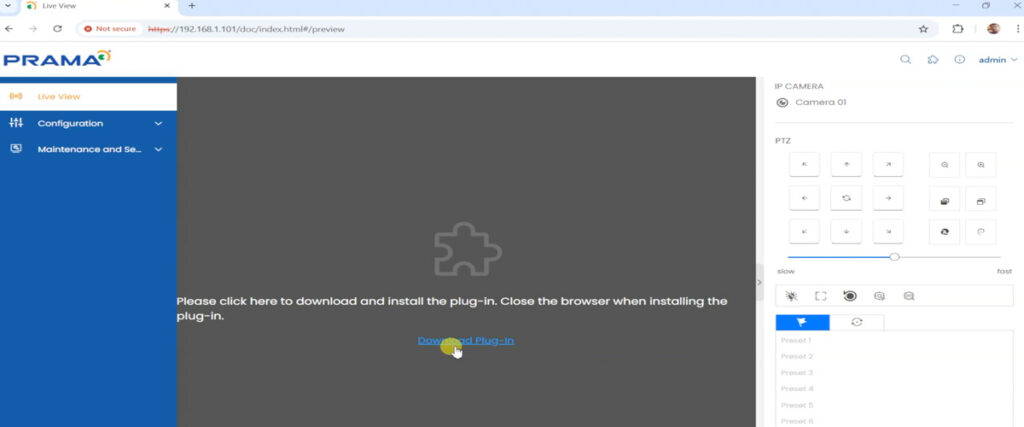Click the PTZ tilt up arrow
This screenshot has height=427, width=1024.
click(846, 165)
